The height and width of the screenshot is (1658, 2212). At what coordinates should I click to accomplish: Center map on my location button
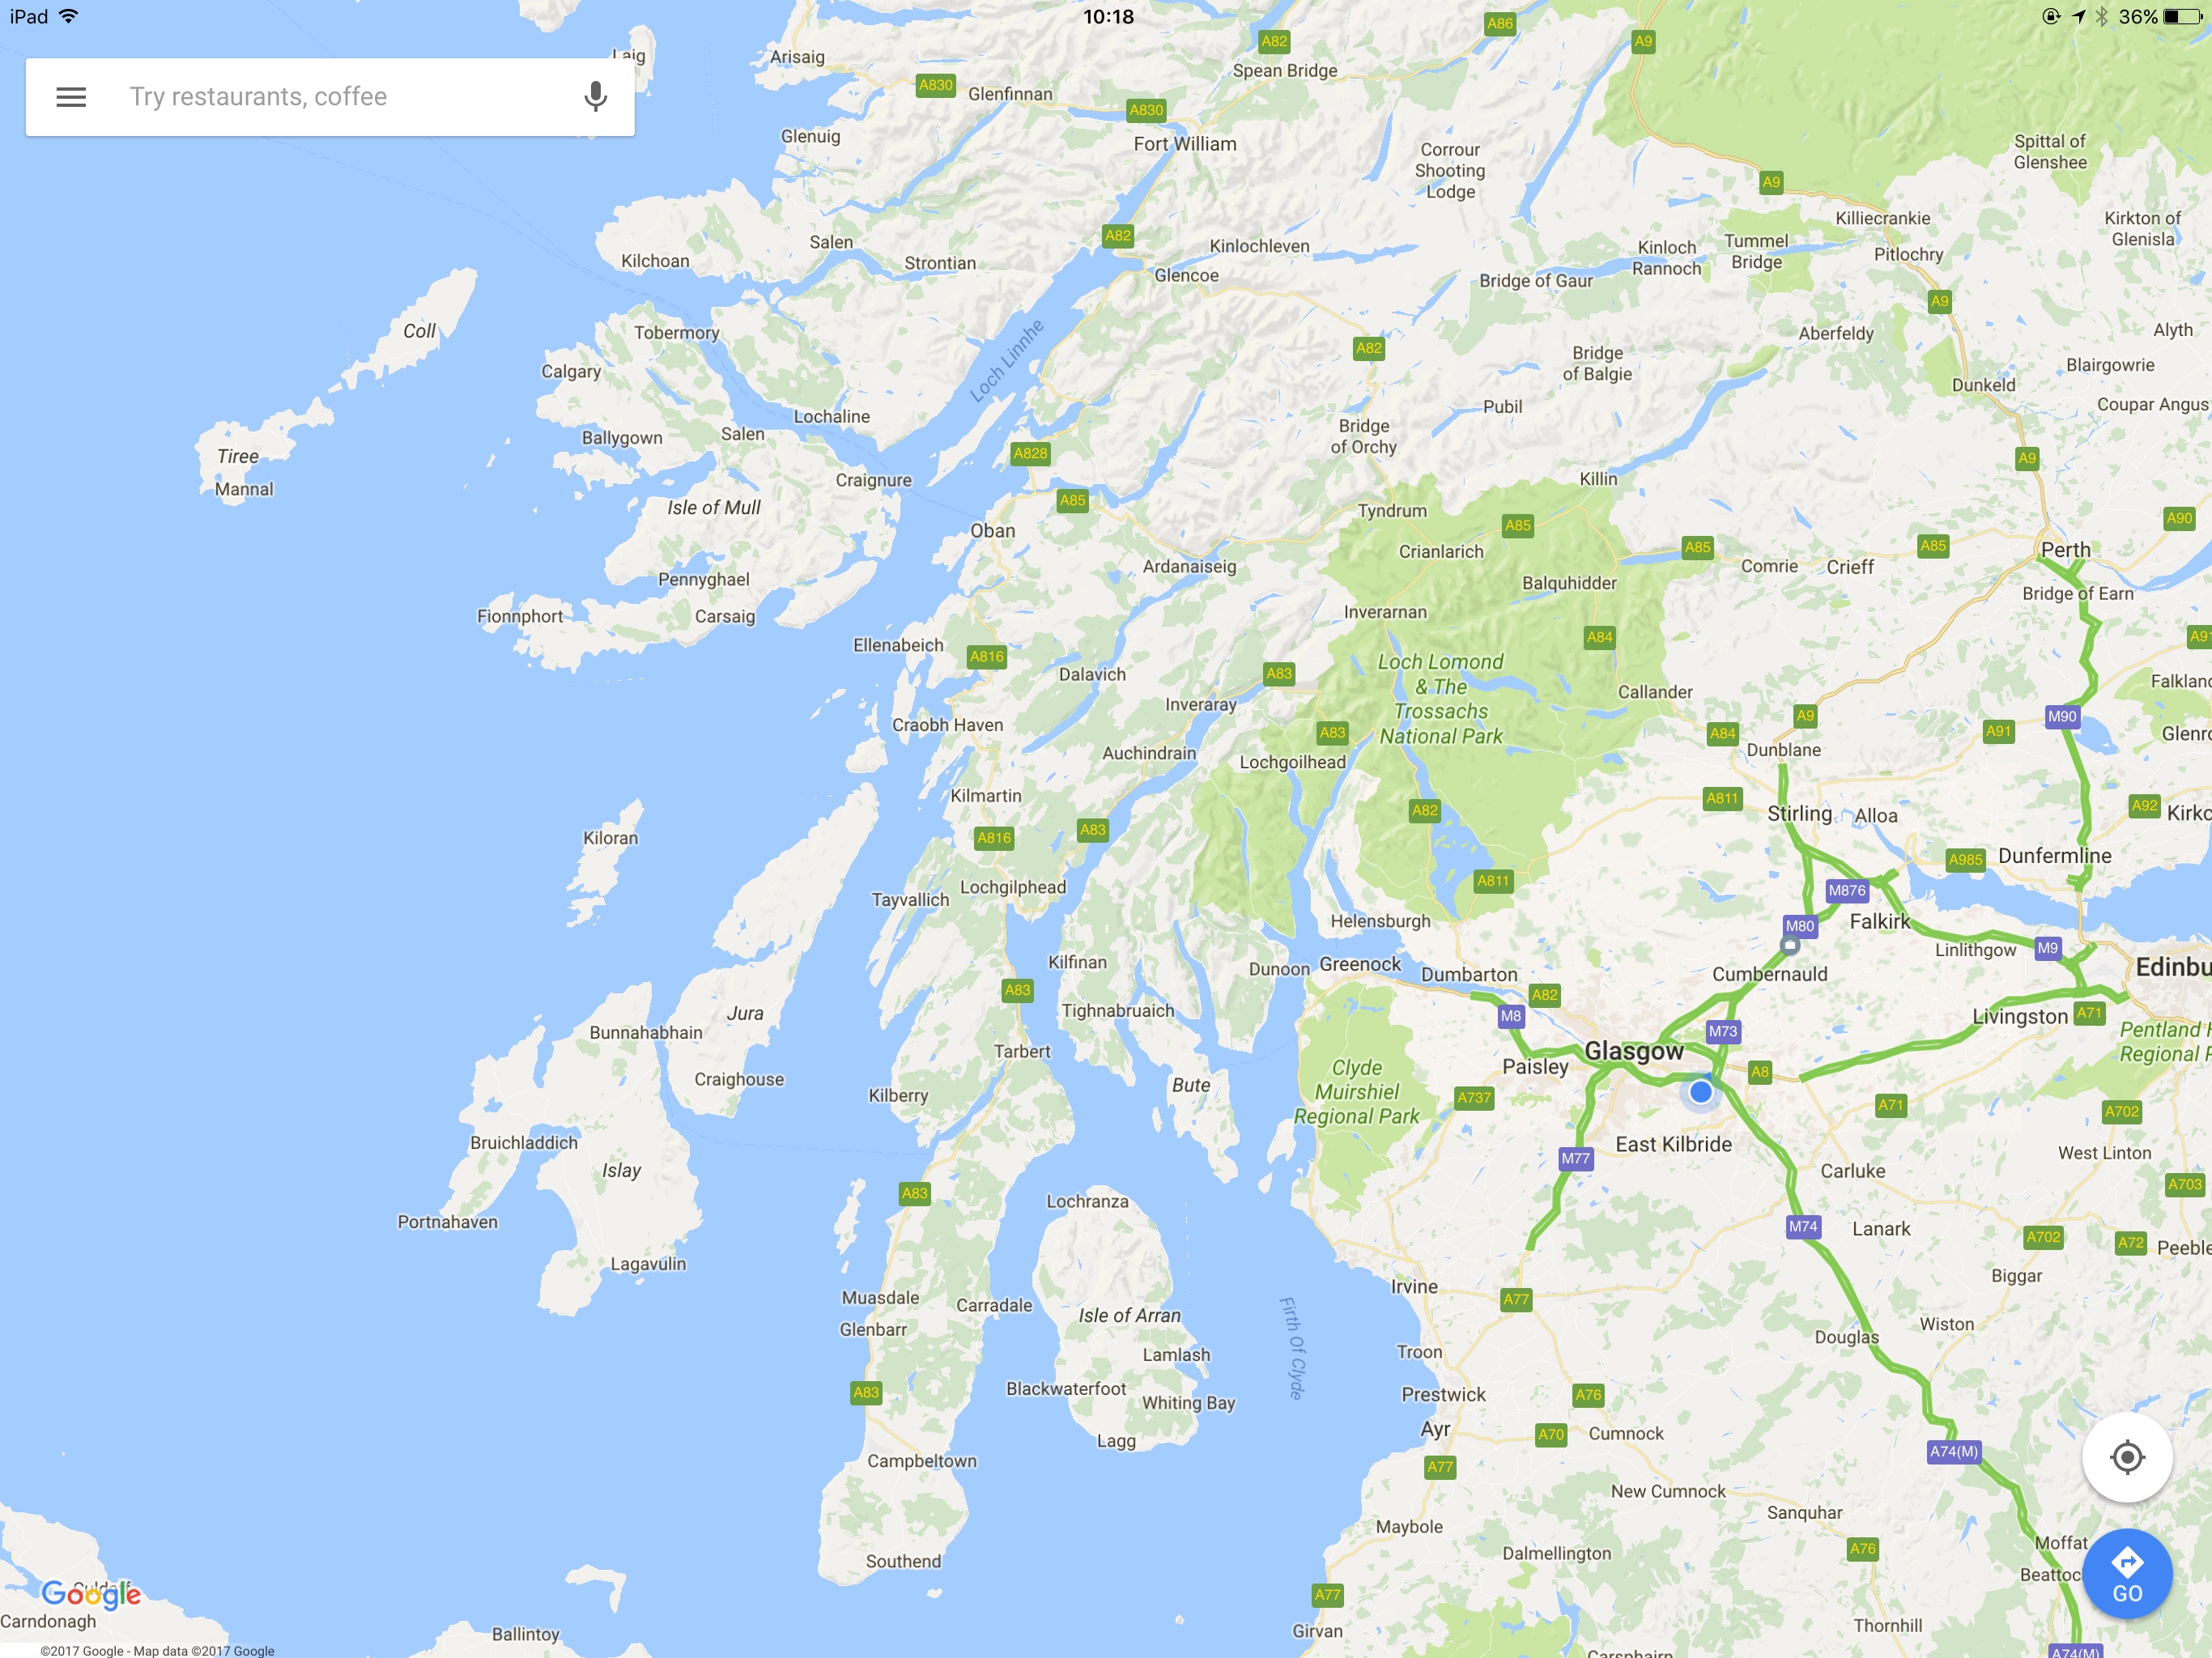point(2127,1457)
